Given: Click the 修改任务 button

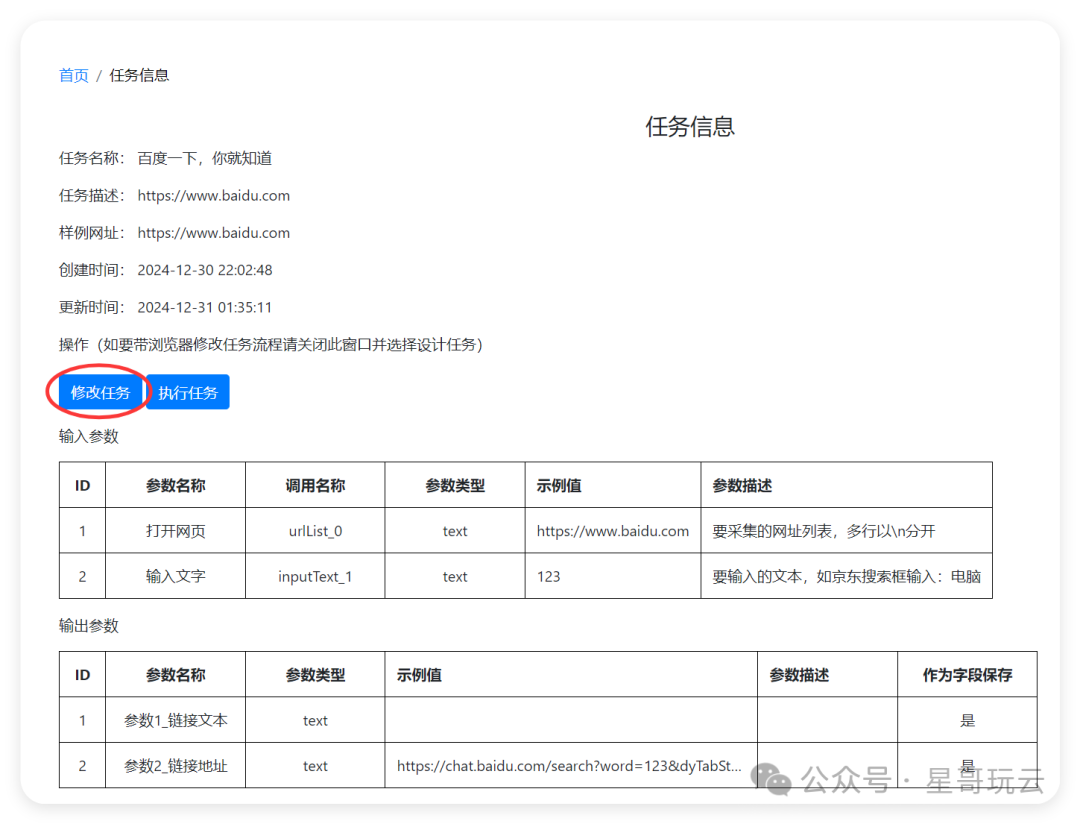Looking at the screenshot, I should click(101, 392).
